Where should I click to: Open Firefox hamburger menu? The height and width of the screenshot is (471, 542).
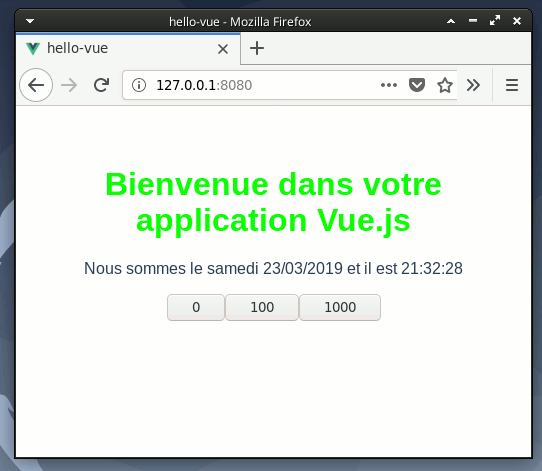pos(512,85)
